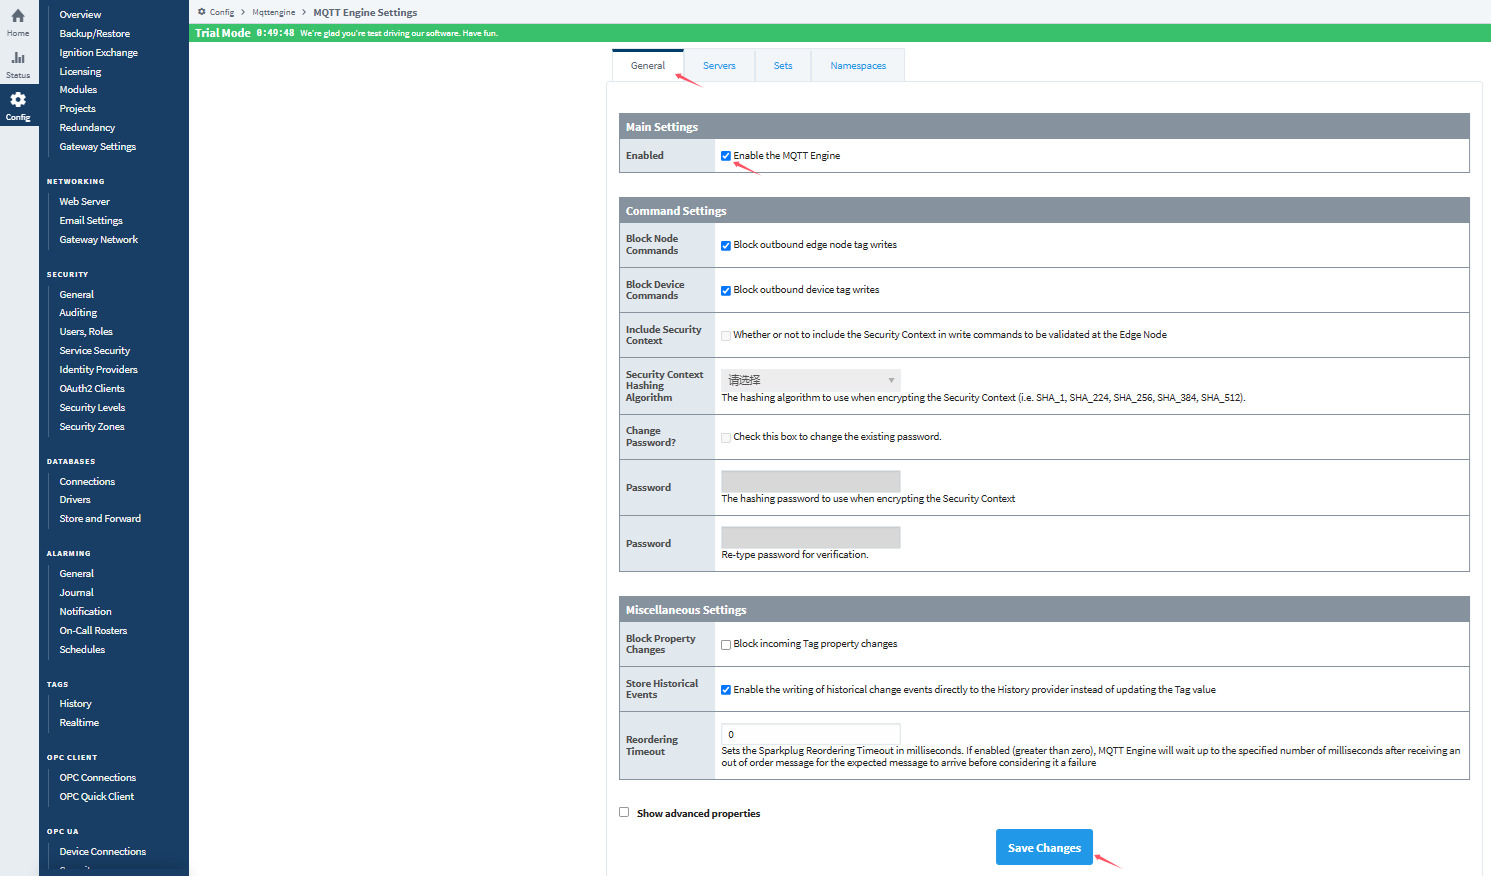1491x876 pixels.
Task: Switch to the Namespaces tab
Action: [x=858, y=66]
